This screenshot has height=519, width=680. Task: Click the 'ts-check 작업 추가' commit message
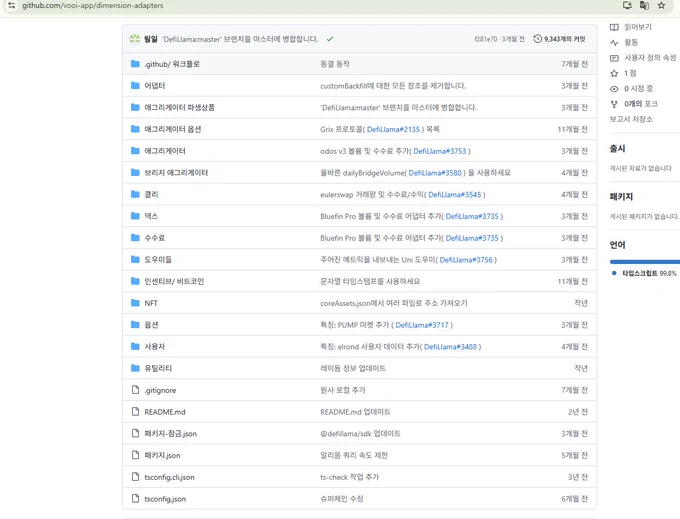[350, 477]
